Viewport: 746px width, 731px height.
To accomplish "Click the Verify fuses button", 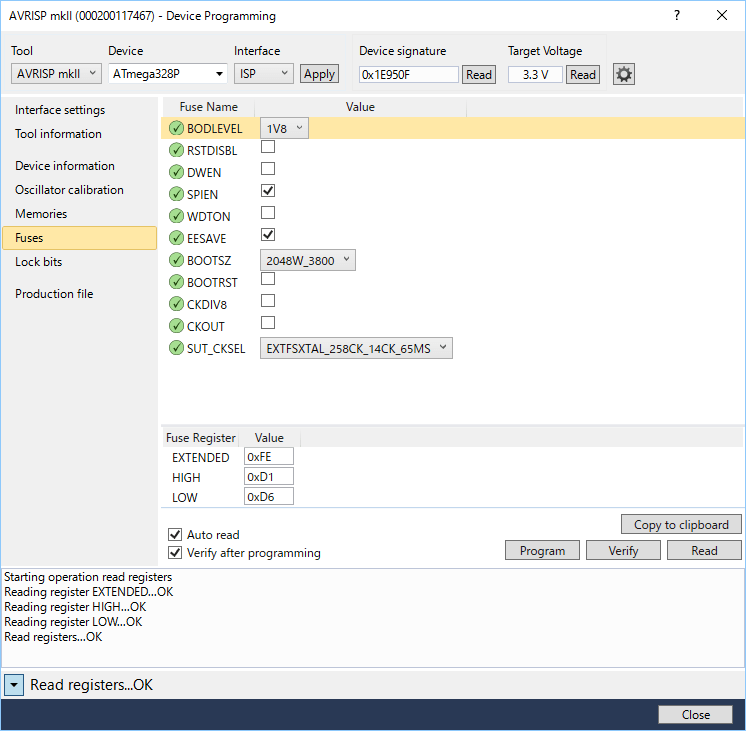I will (x=623, y=551).
